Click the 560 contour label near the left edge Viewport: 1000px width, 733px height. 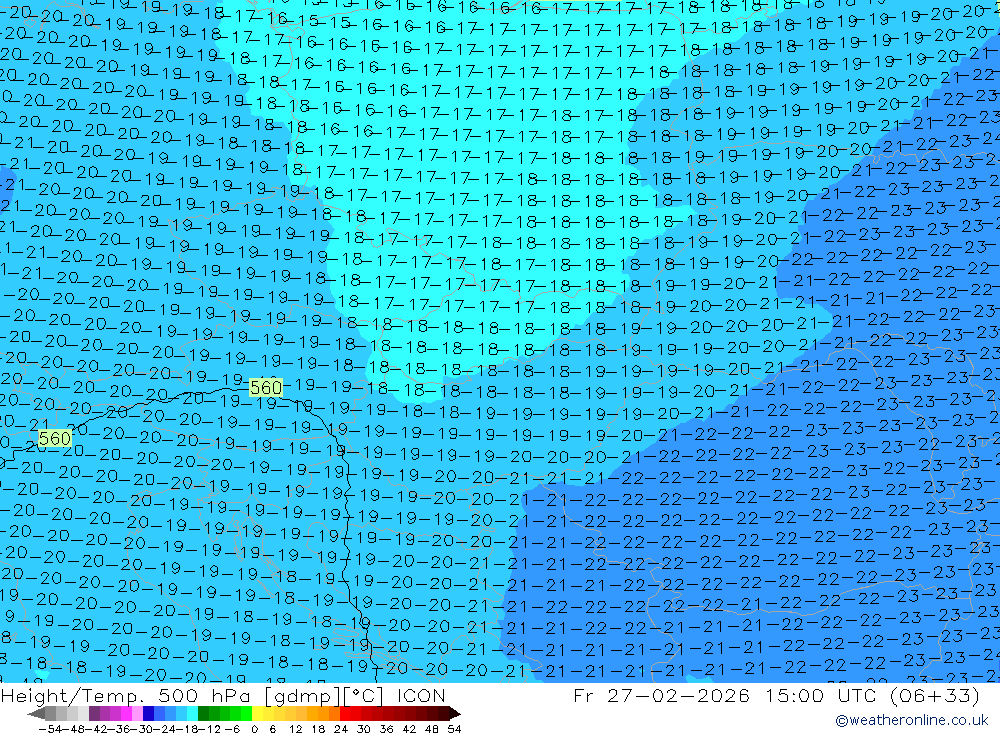coord(54,438)
